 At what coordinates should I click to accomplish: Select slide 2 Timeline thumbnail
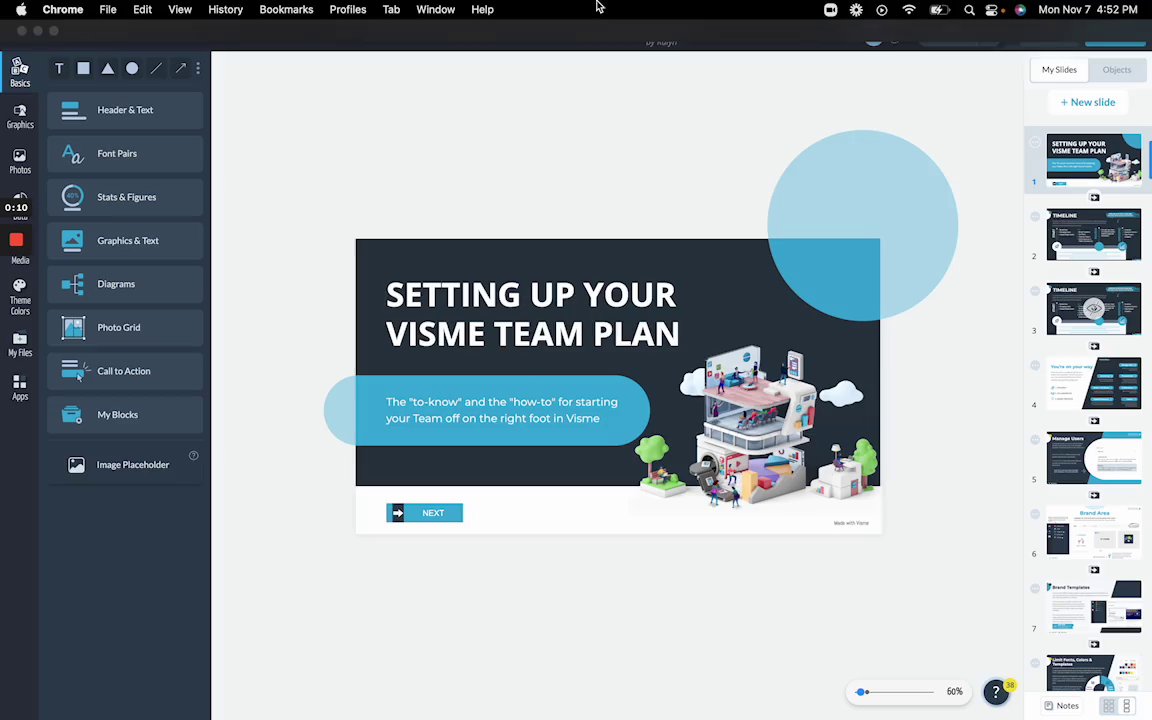pyautogui.click(x=1093, y=234)
